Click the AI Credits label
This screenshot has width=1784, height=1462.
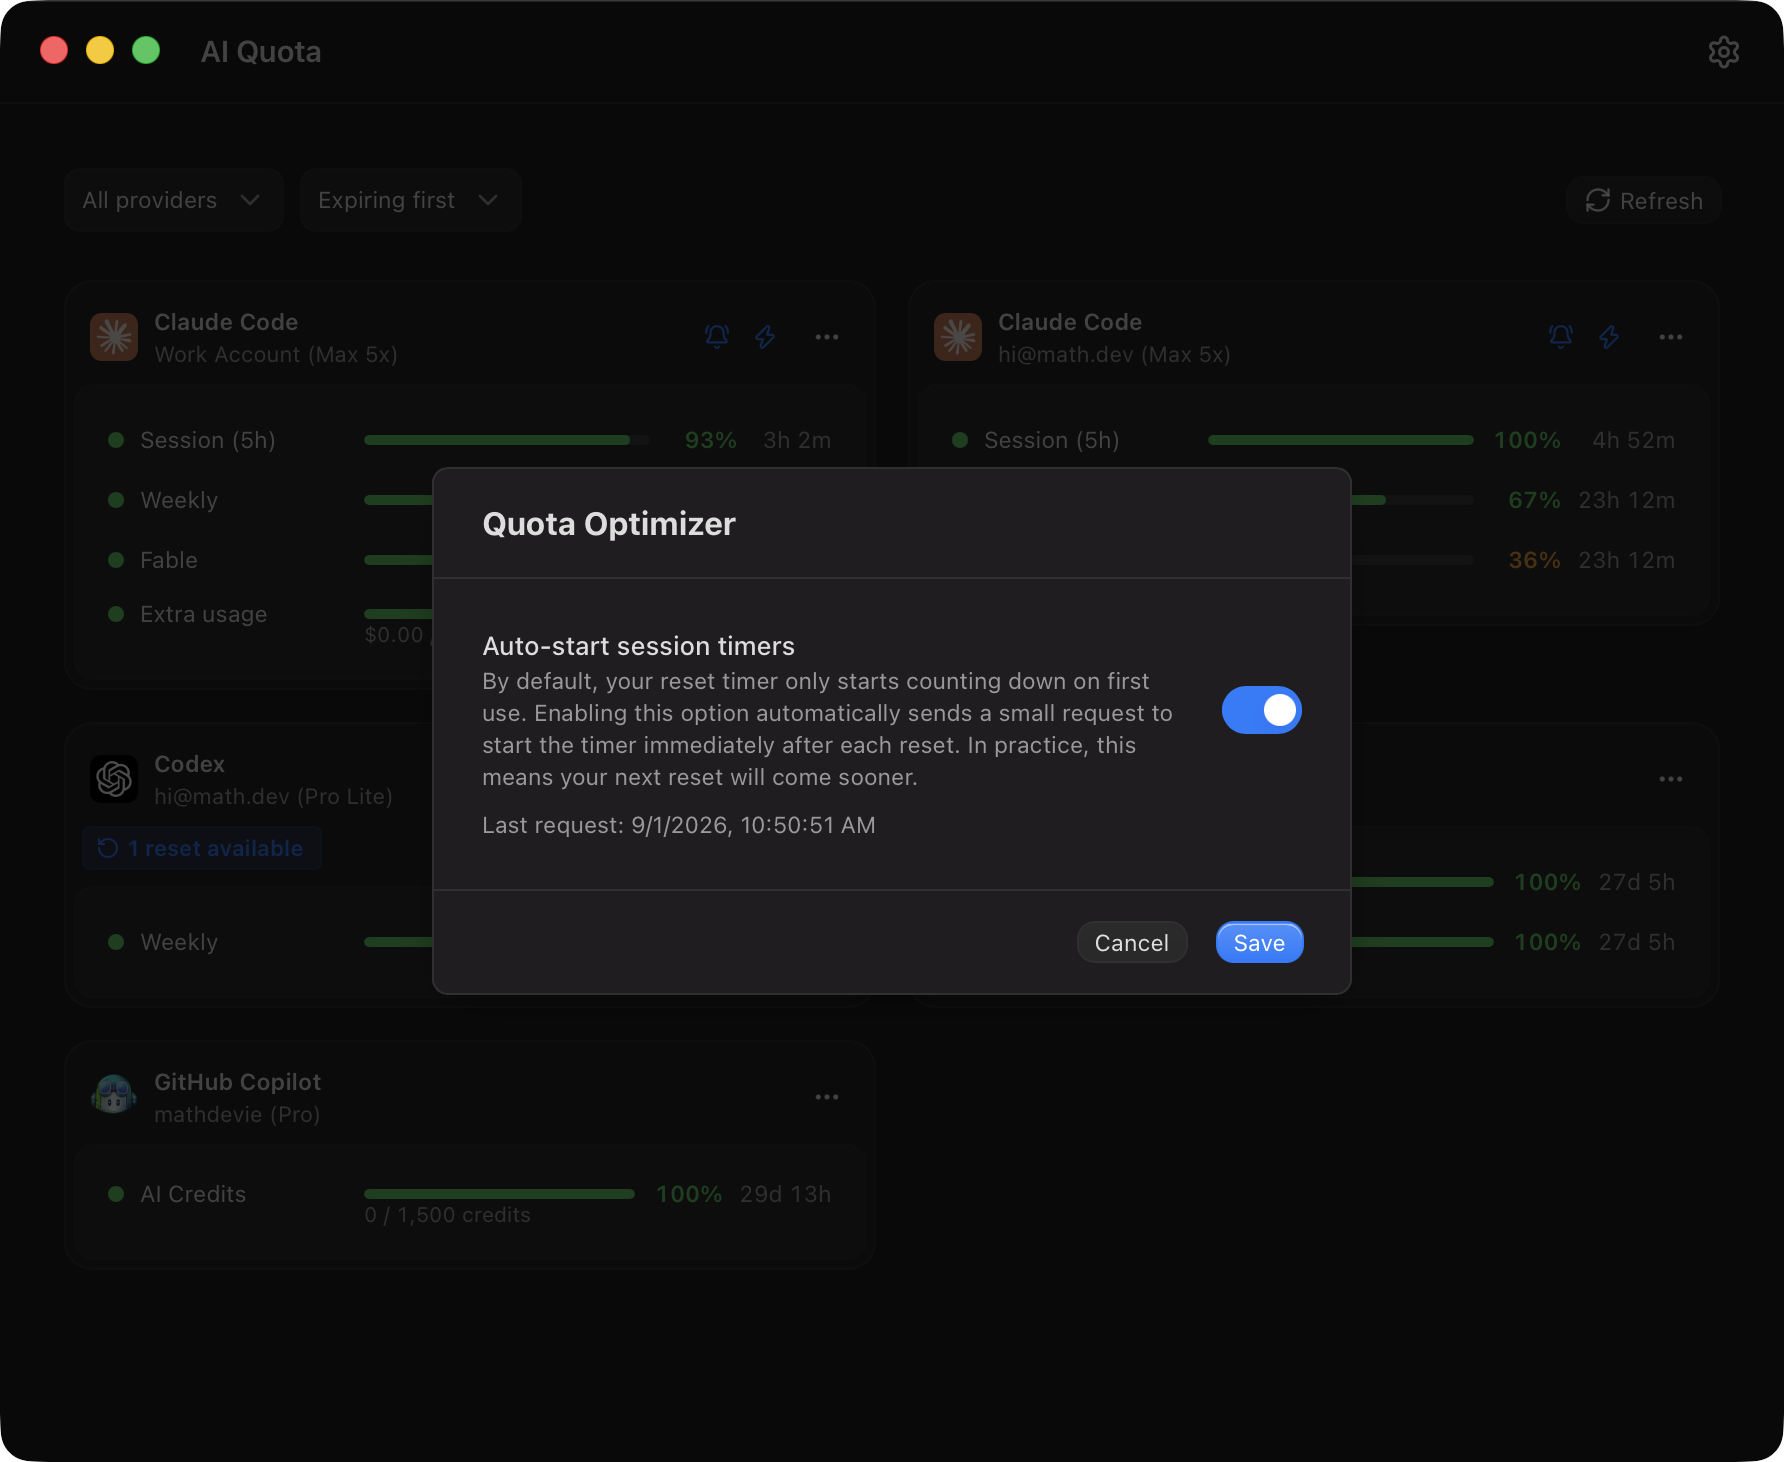193,1194
